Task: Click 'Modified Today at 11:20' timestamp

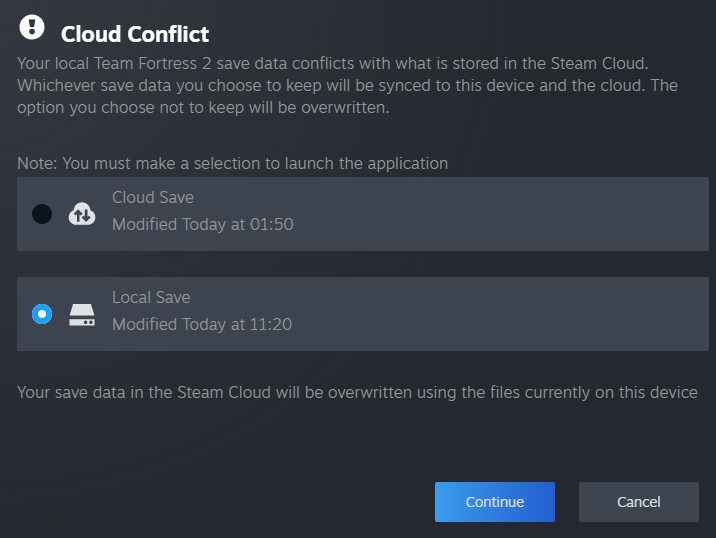Action: point(202,324)
